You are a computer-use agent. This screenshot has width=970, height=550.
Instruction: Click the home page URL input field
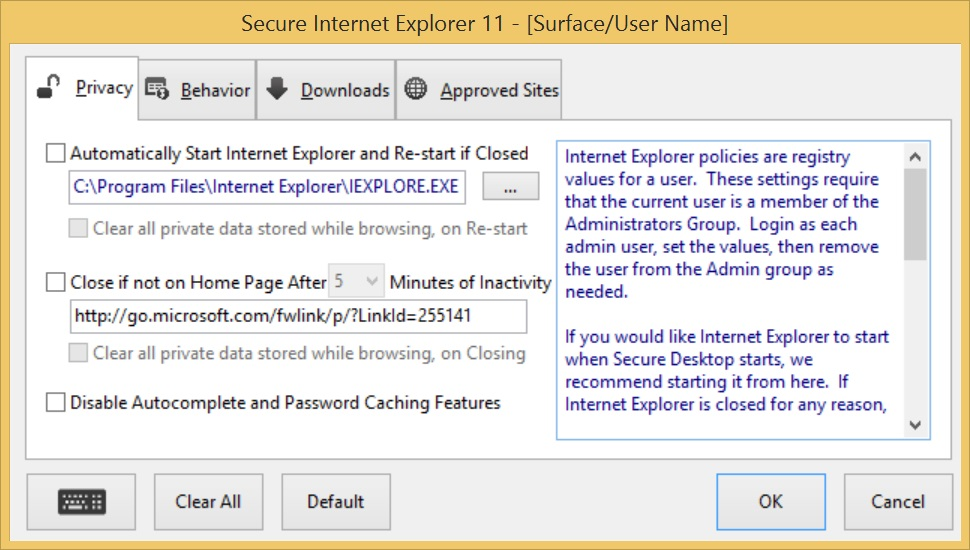click(298, 316)
